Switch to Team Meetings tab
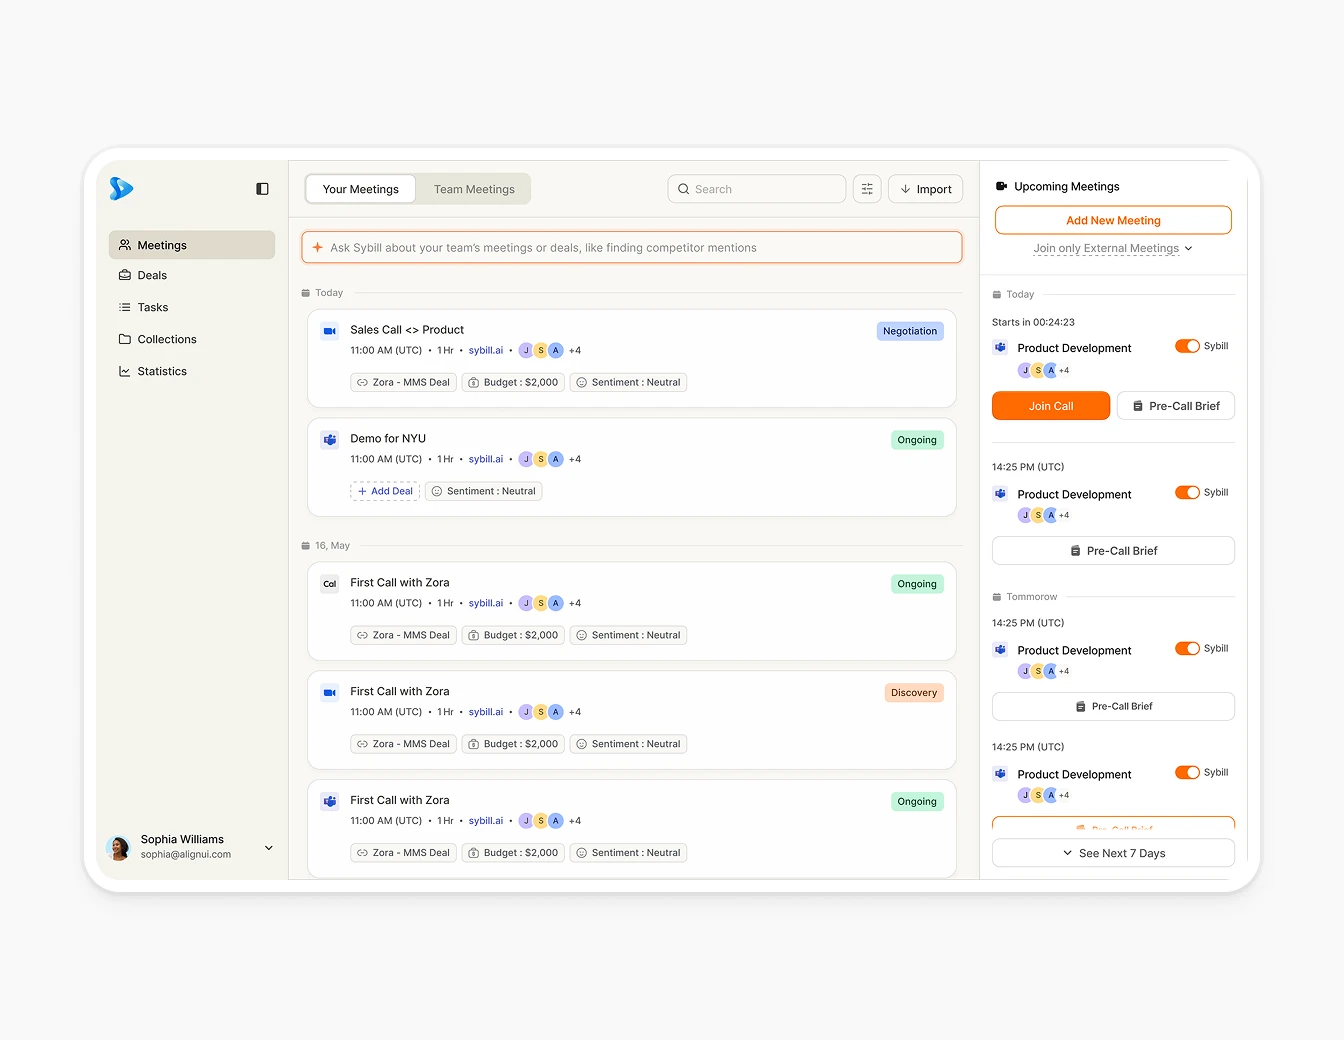The width and height of the screenshot is (1344, 1040). point(474,189)
